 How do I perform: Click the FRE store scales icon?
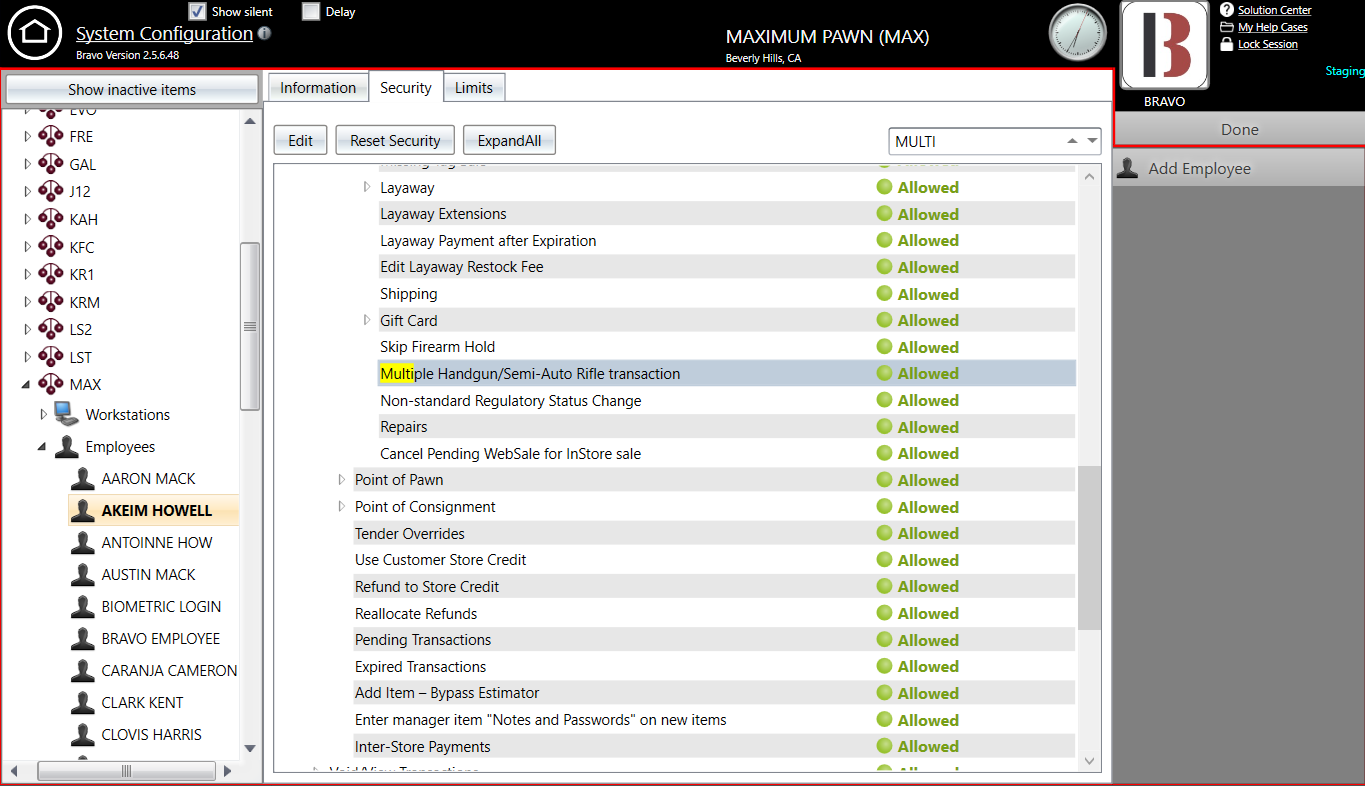(51, 136)
